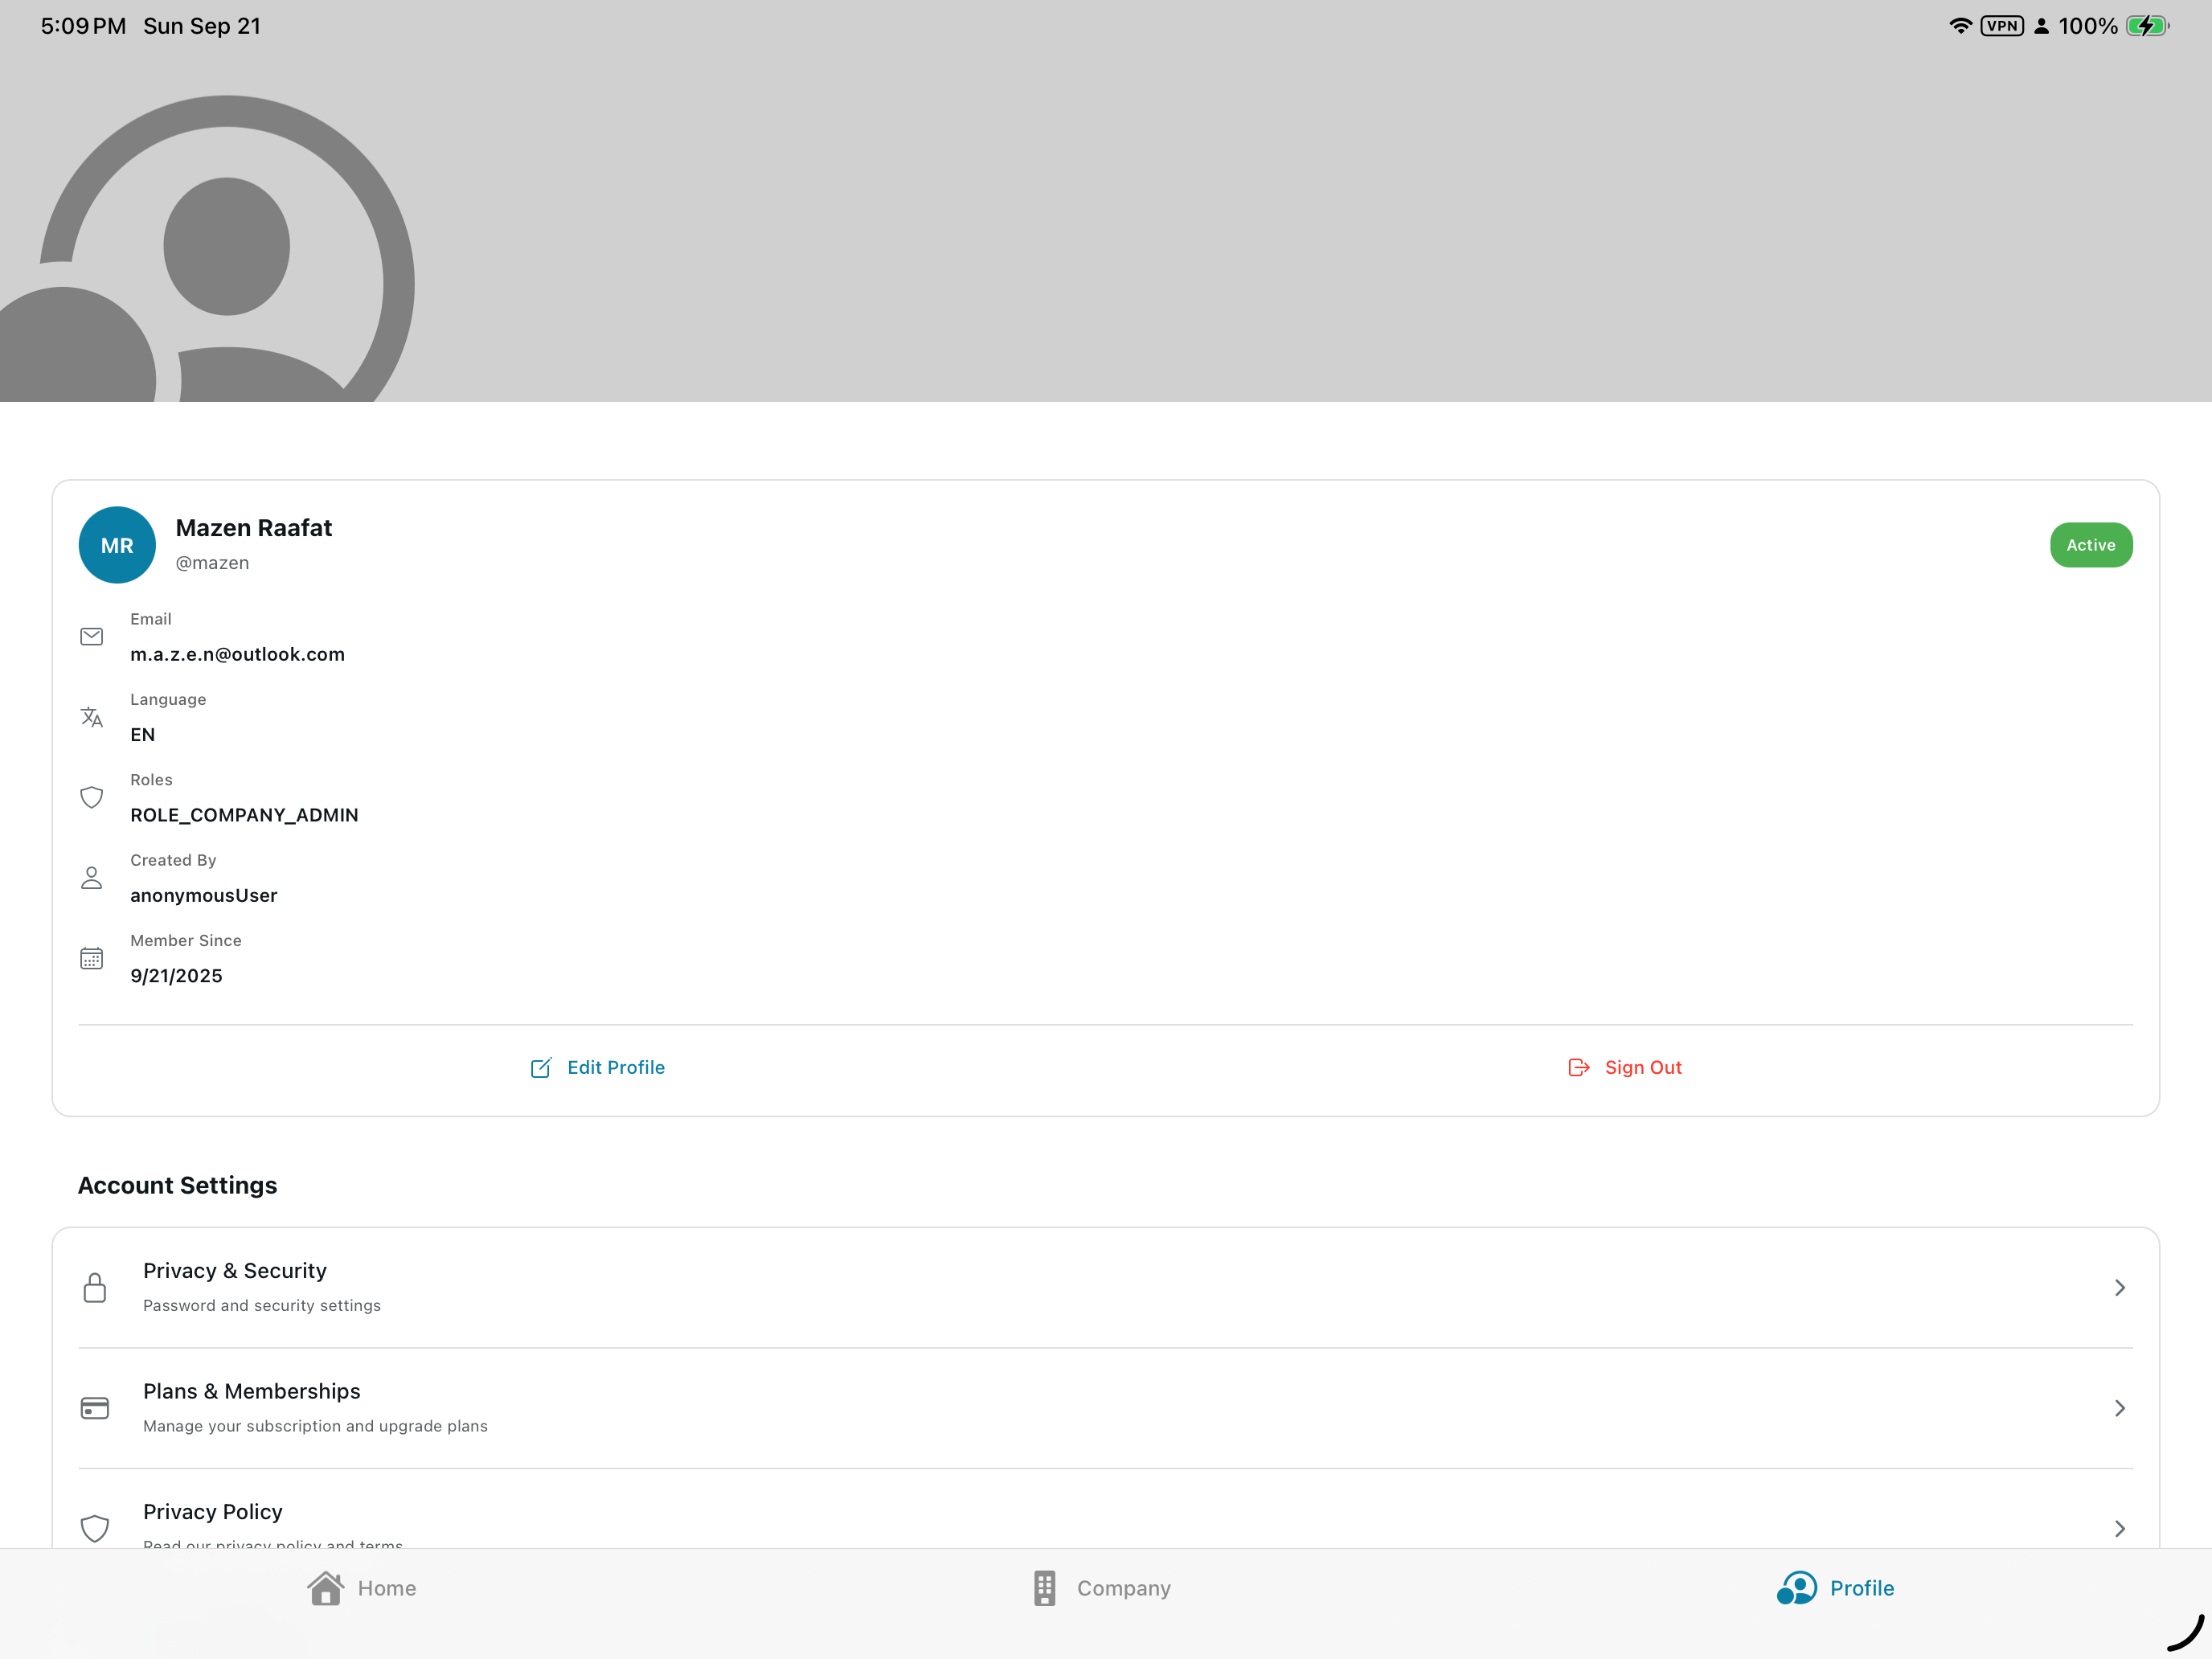2212x1659 pixels.
Task: Click the Roles field label
Action: coord(151,780)
